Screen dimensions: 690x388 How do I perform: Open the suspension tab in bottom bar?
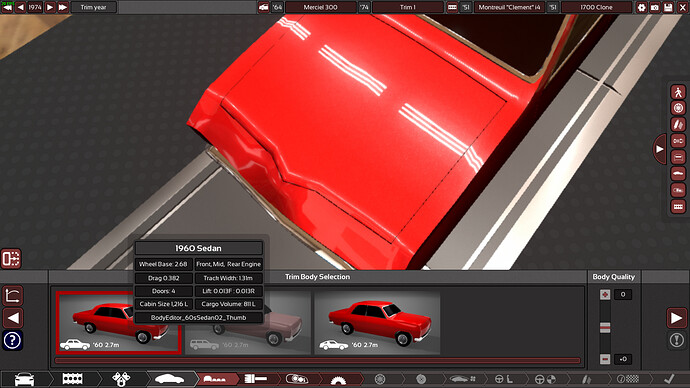tap(586, 379)
